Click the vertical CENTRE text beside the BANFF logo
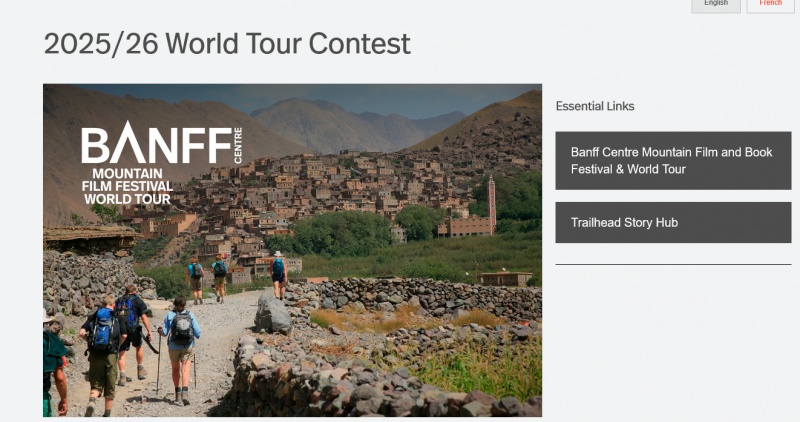This screenshot has width=800, height=422. pos(238,146)
